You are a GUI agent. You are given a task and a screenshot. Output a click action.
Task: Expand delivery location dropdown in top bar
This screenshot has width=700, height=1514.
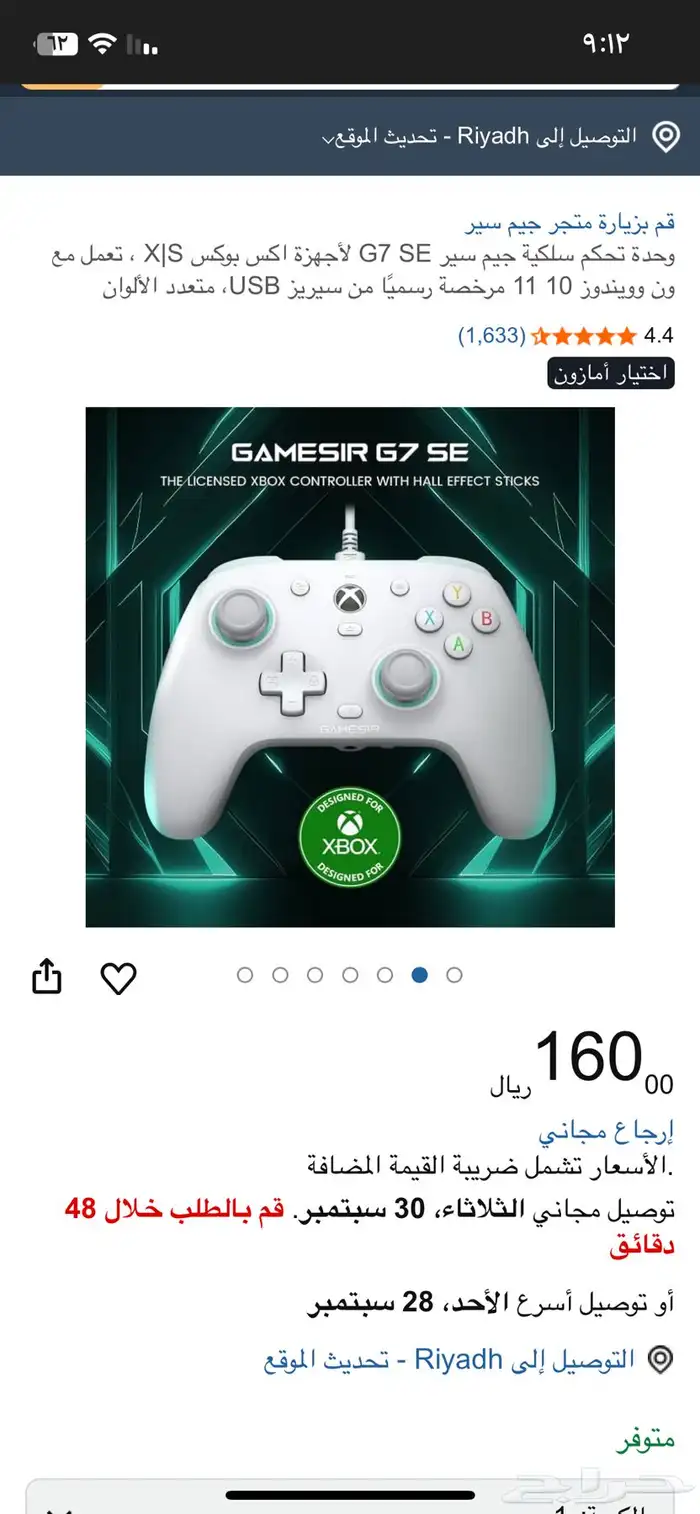[x=480, y=137]
